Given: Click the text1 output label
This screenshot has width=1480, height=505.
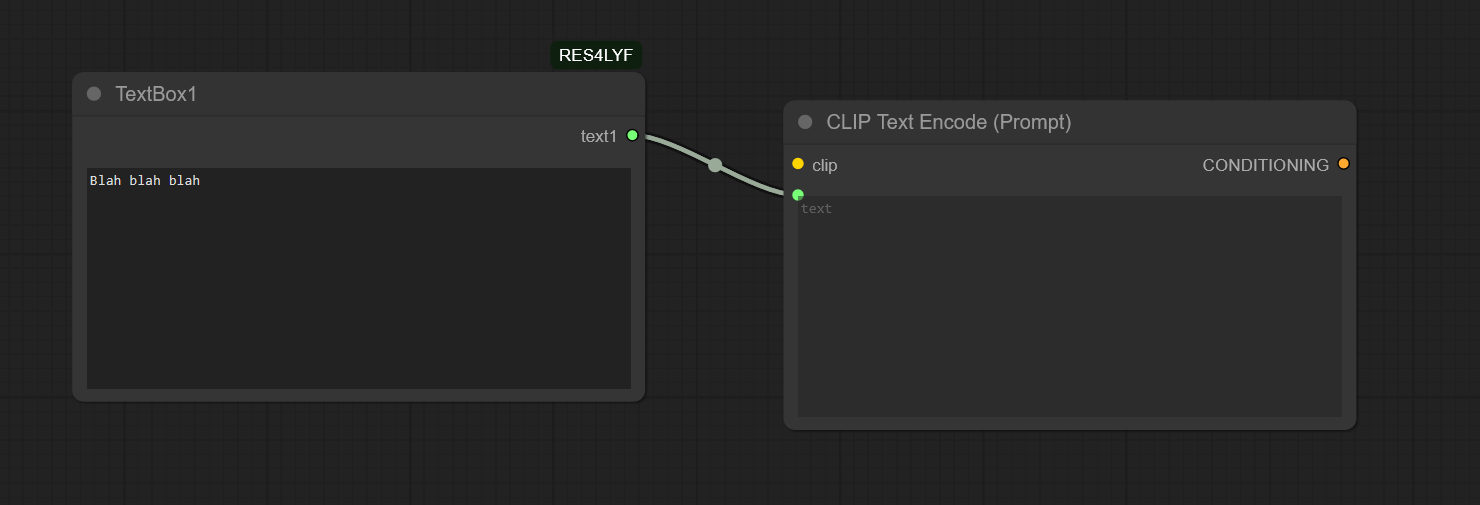Looking at the screenshot, I should [x=599, y=136].
